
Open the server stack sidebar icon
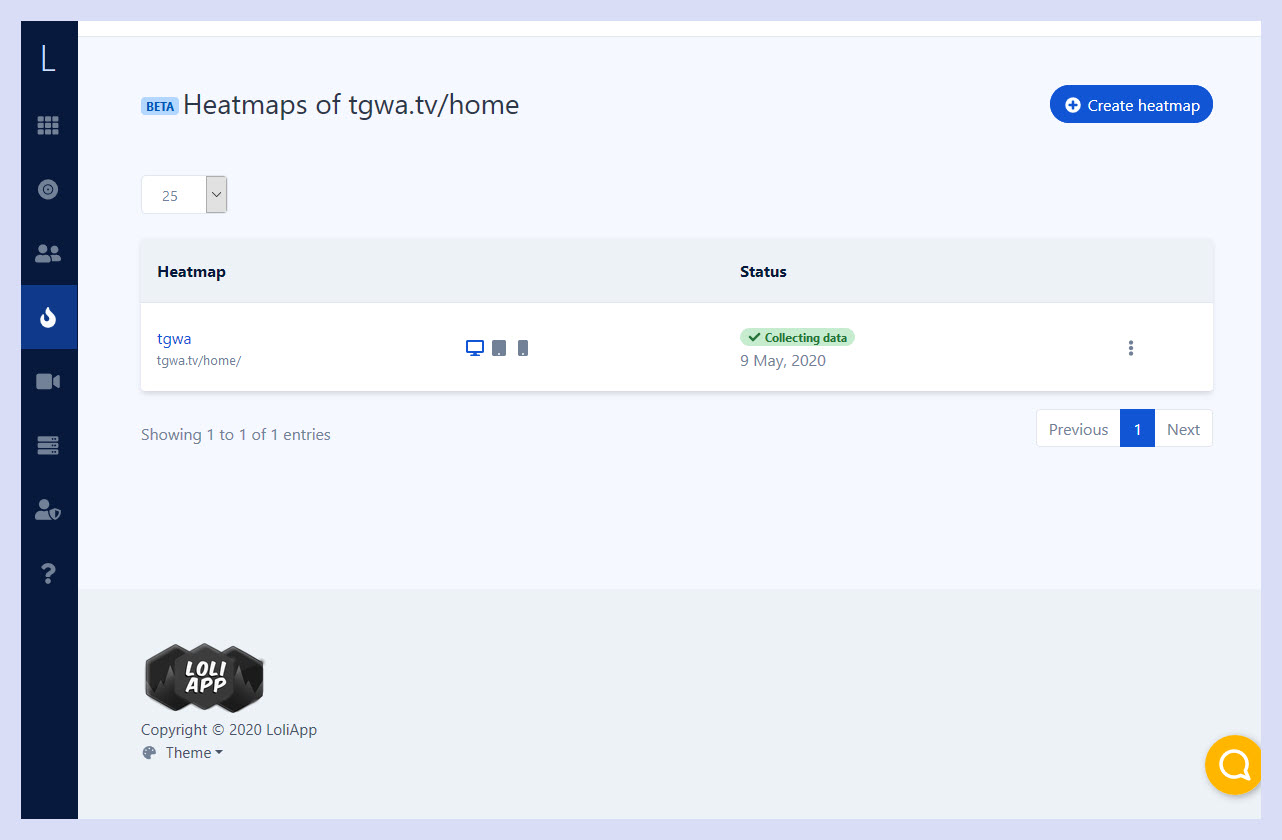48,445
